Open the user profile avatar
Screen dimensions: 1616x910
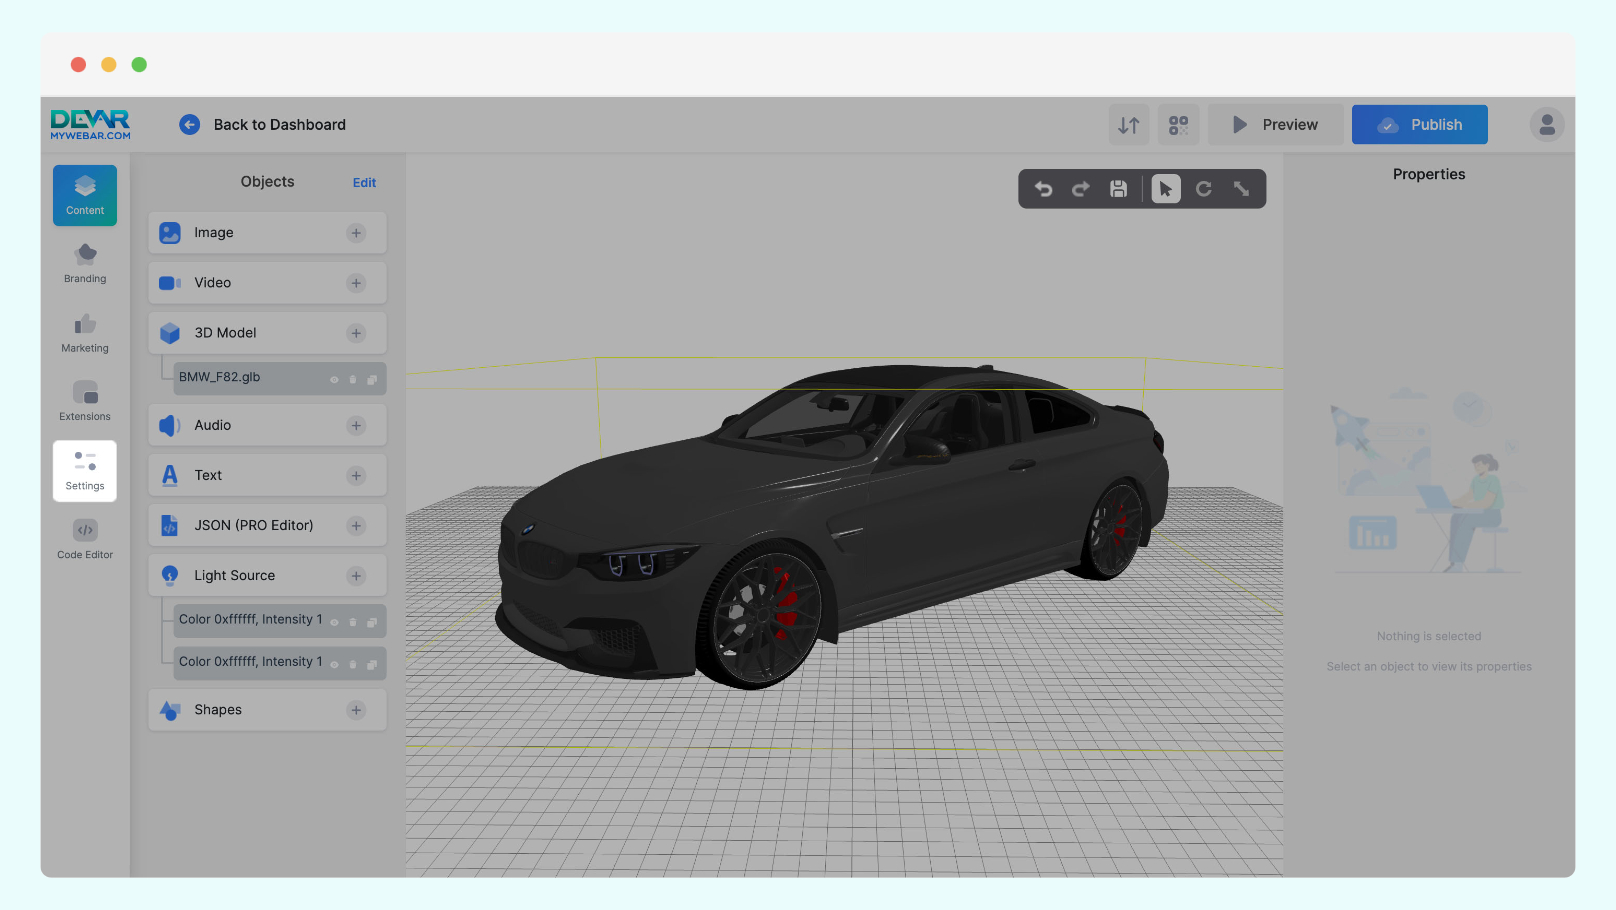1546,125
